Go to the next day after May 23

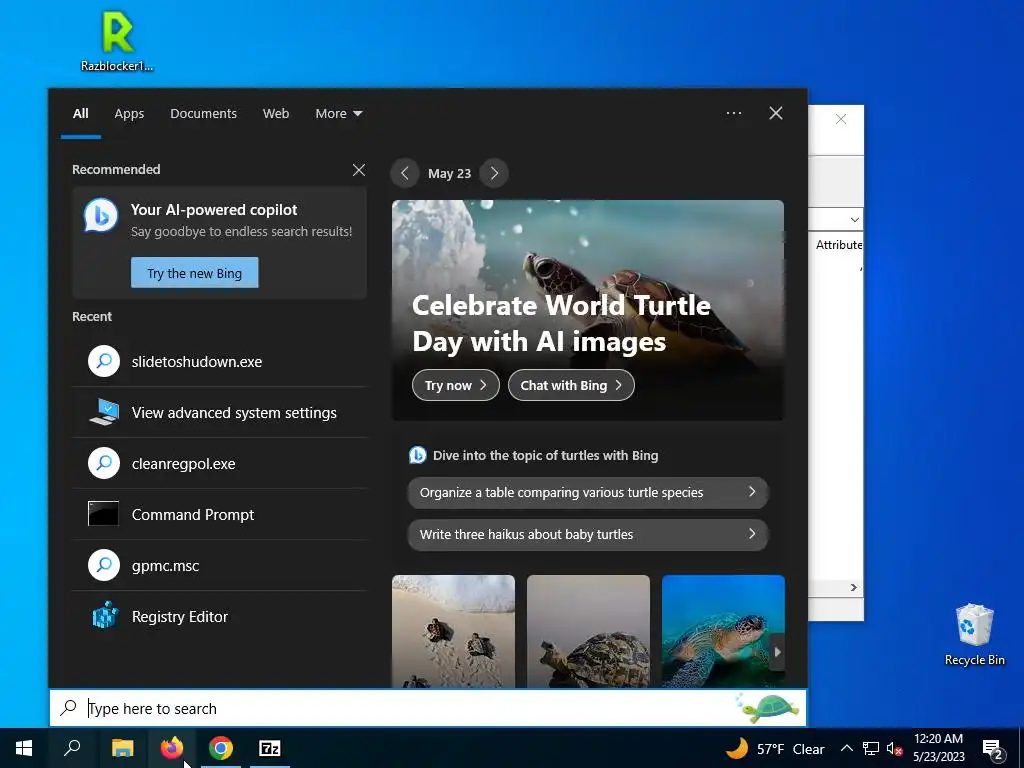494,173
